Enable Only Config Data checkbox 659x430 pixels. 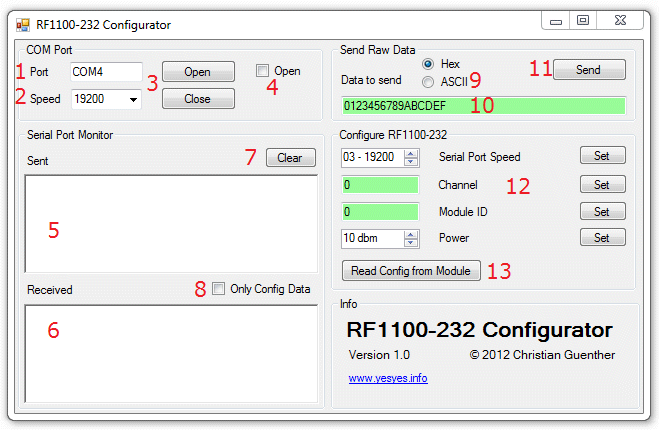click(219, 289)
